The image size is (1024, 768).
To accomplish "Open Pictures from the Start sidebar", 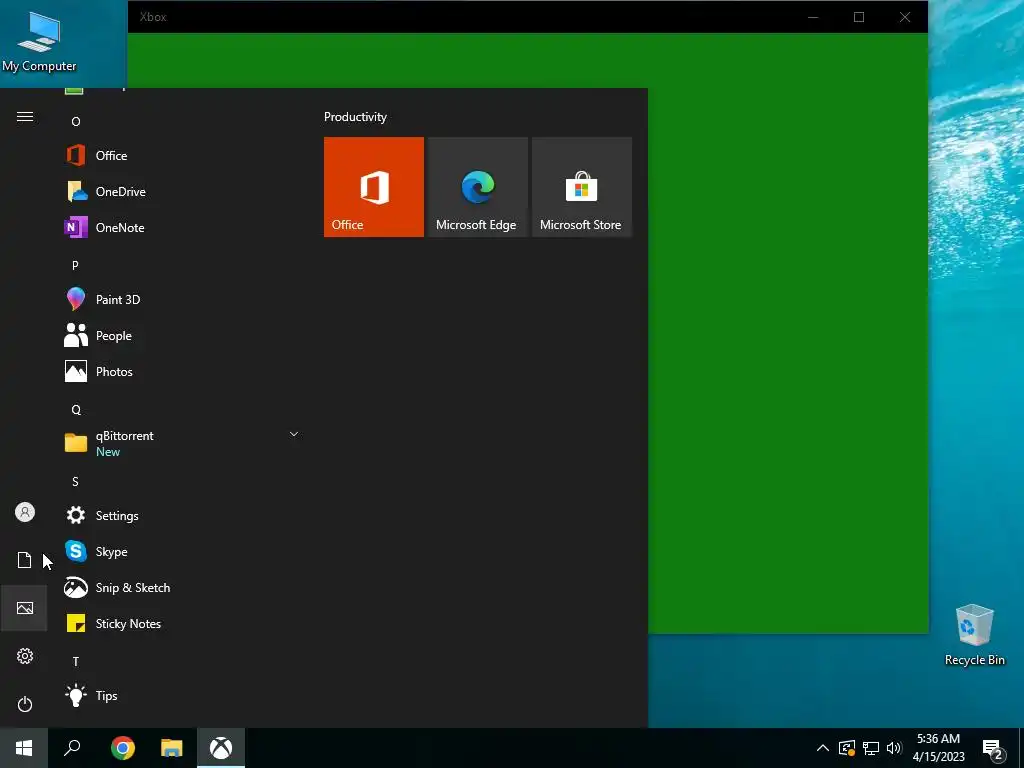I will click(x=25, y=608).
